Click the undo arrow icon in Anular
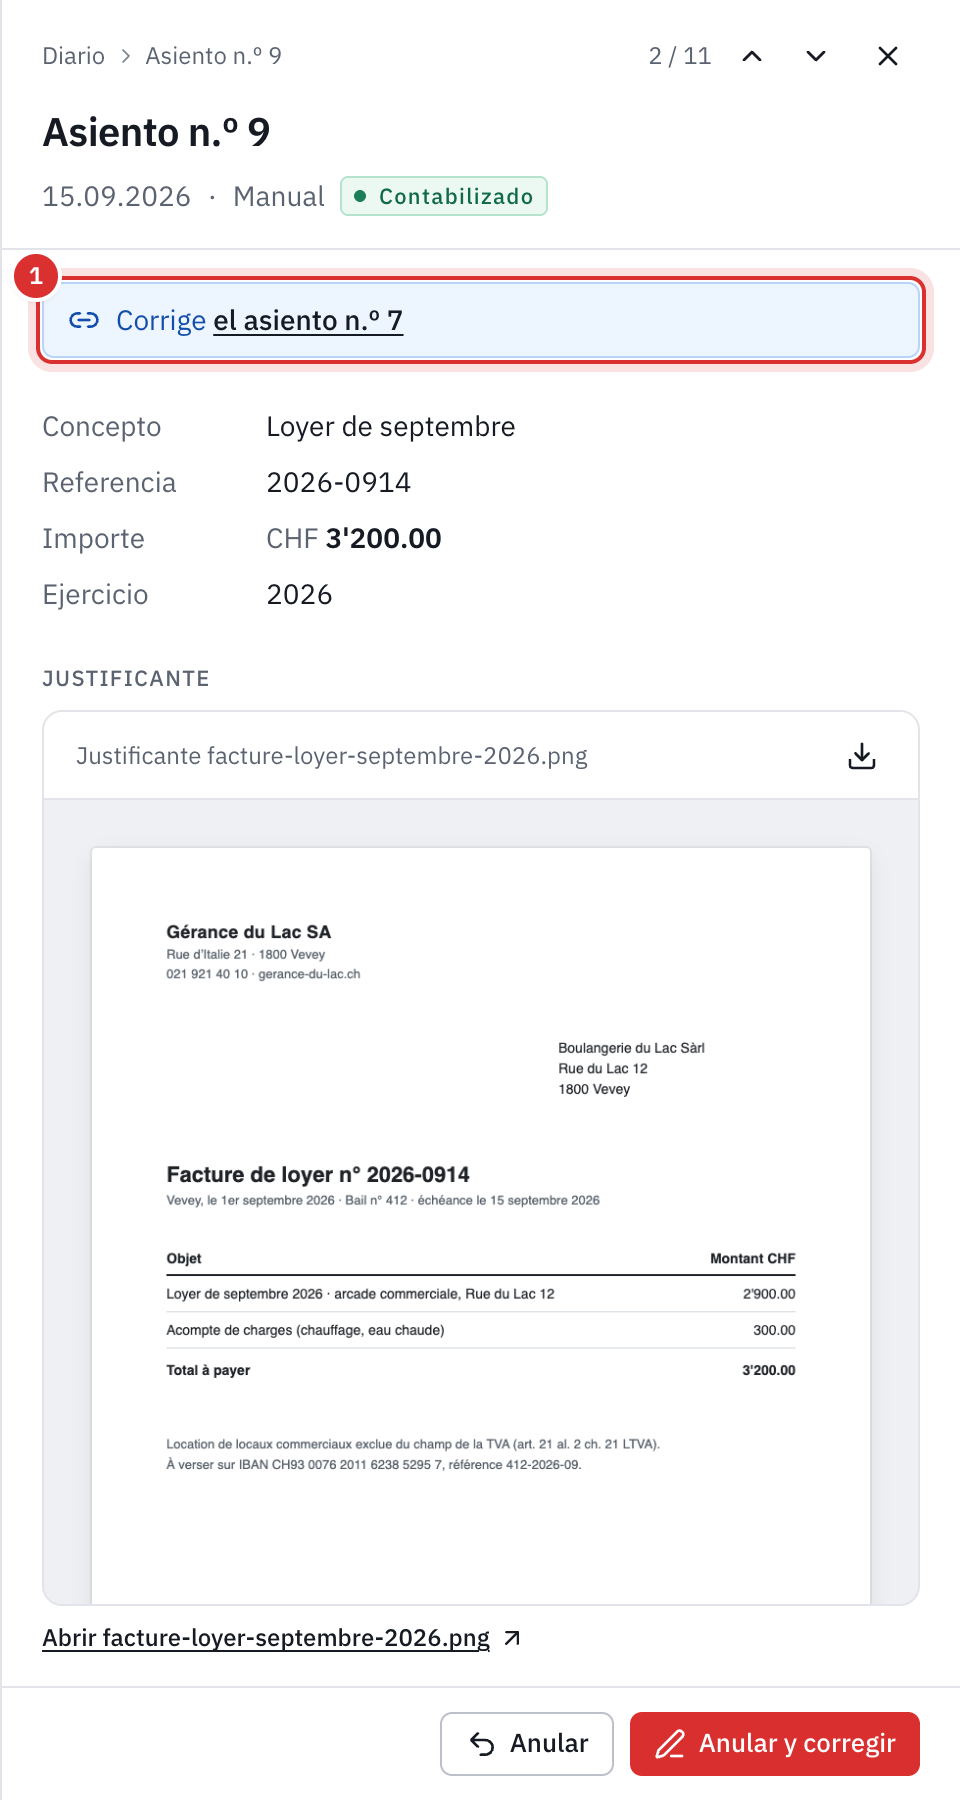This screenshot has width=960, height=1800. (x=482, y=1744)
